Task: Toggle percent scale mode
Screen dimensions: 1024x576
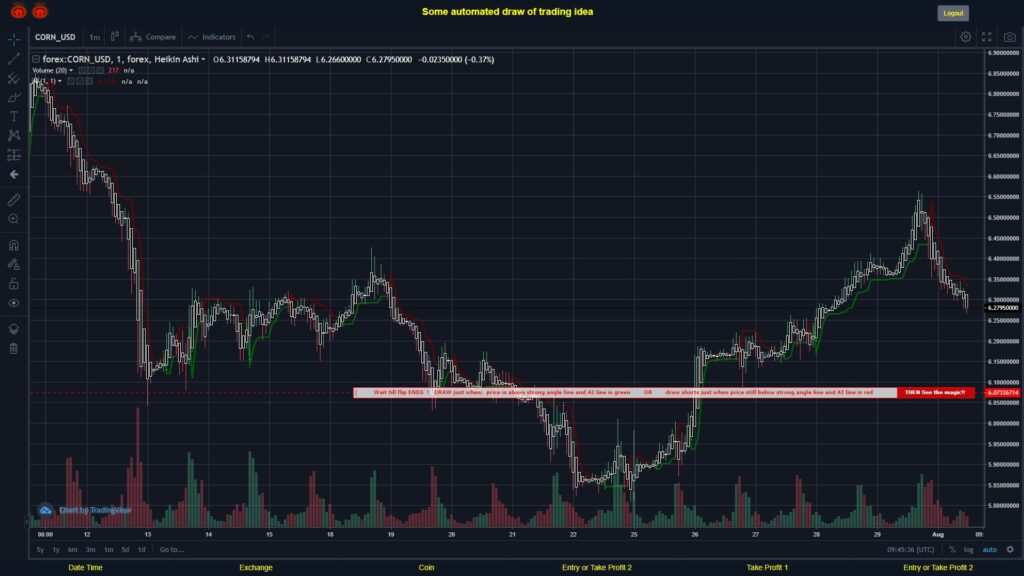Action: [x=952, y=550]
